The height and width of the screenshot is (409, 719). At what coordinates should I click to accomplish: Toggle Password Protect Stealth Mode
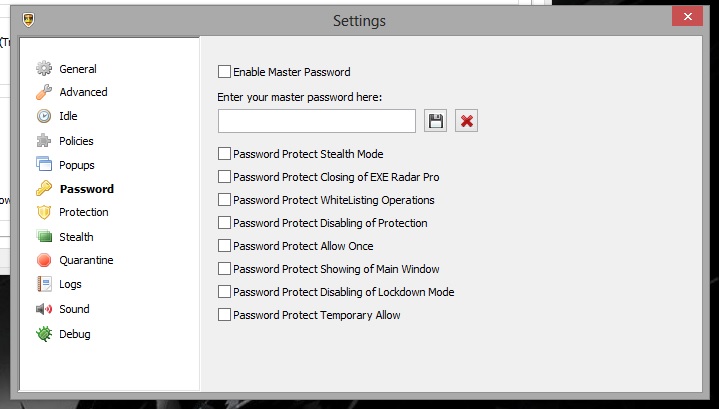224,154
